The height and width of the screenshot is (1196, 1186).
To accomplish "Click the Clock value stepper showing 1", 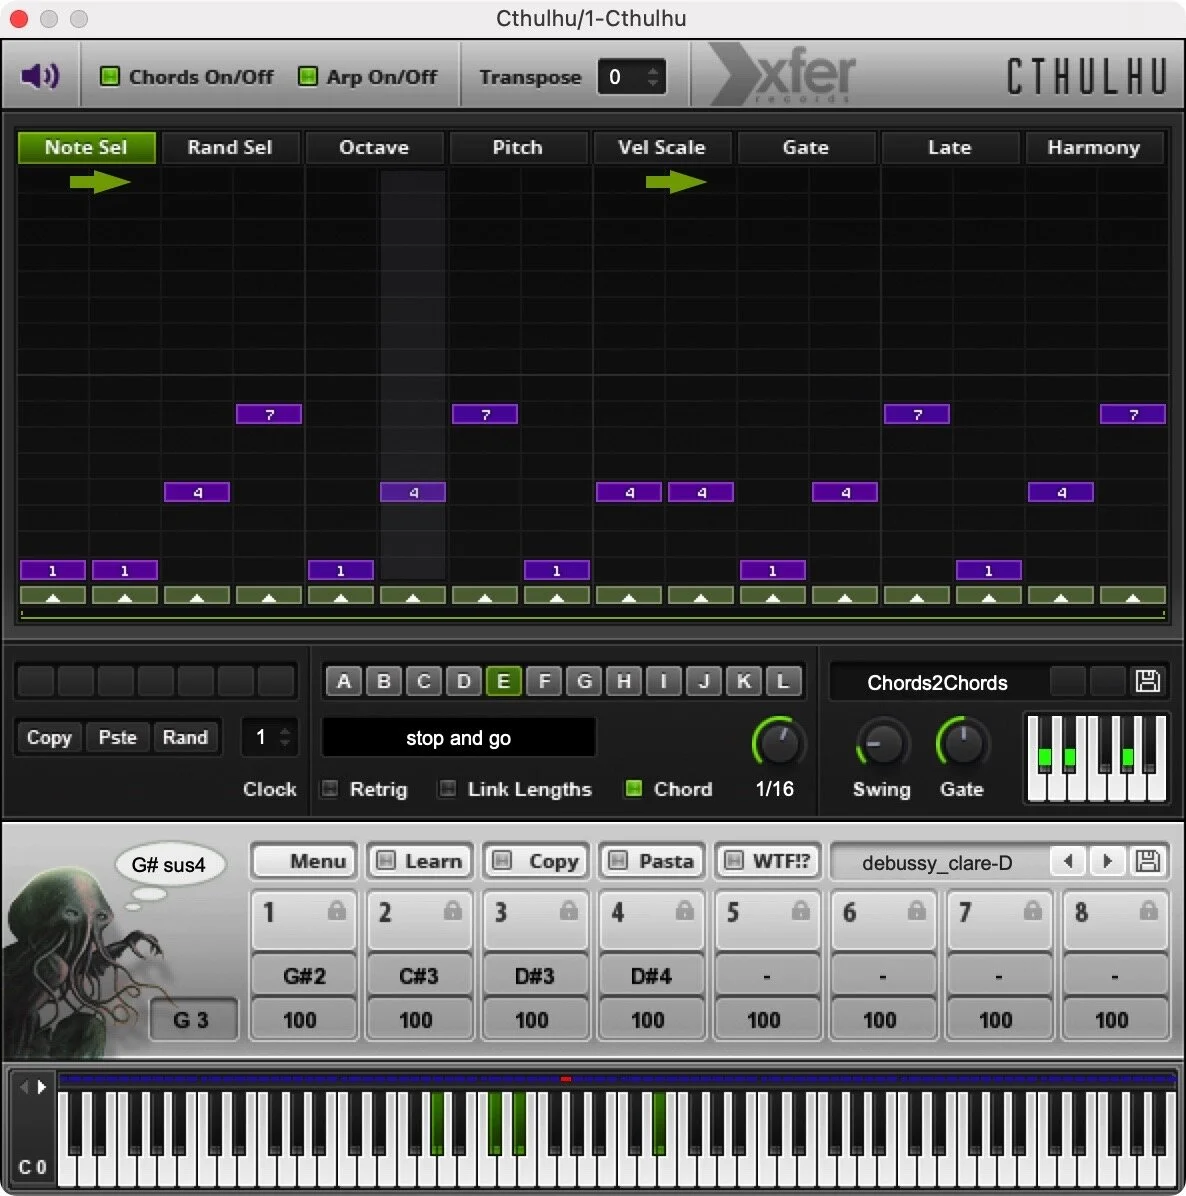I will pos(270,737).
